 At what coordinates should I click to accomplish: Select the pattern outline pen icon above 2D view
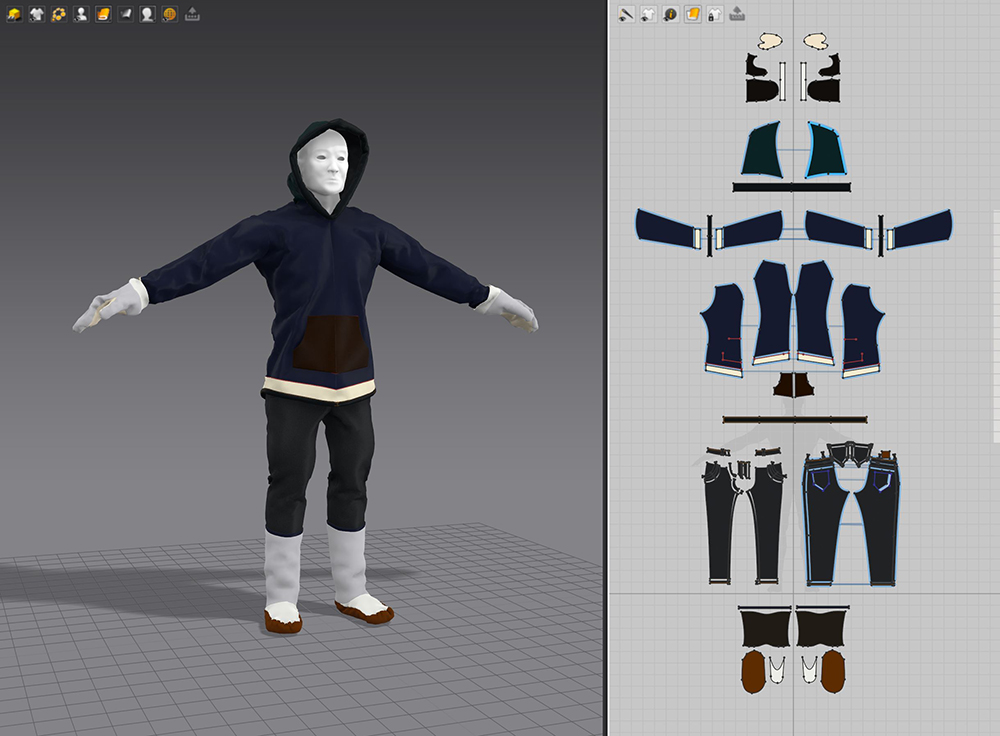[x=625, y=13]
